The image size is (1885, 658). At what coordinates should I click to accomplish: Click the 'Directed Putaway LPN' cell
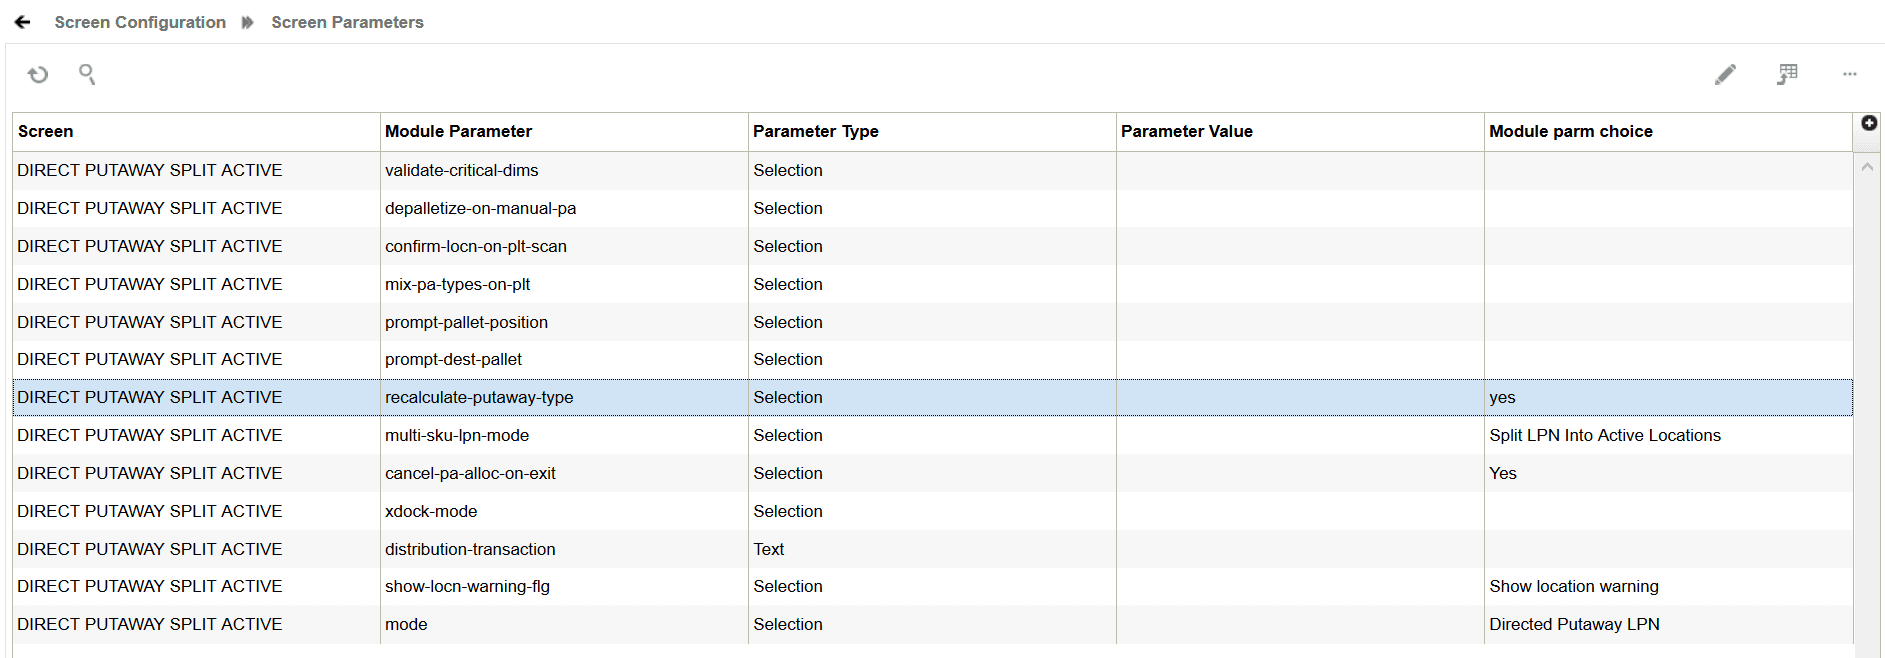coord(1668,624)
